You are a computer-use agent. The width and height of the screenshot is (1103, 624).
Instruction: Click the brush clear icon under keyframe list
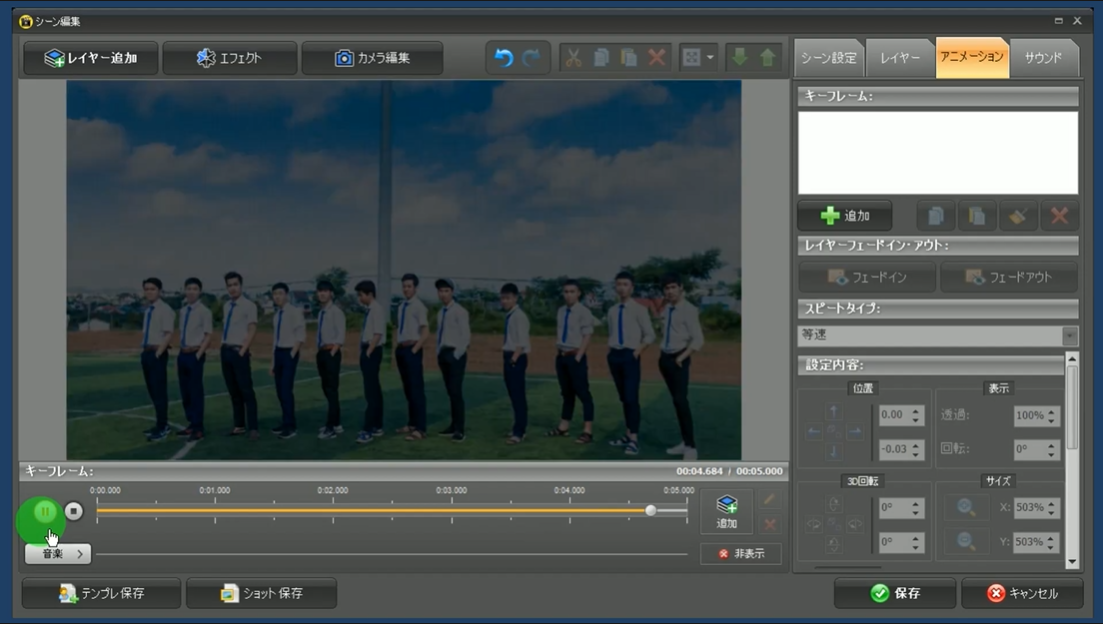point(1017,216)
